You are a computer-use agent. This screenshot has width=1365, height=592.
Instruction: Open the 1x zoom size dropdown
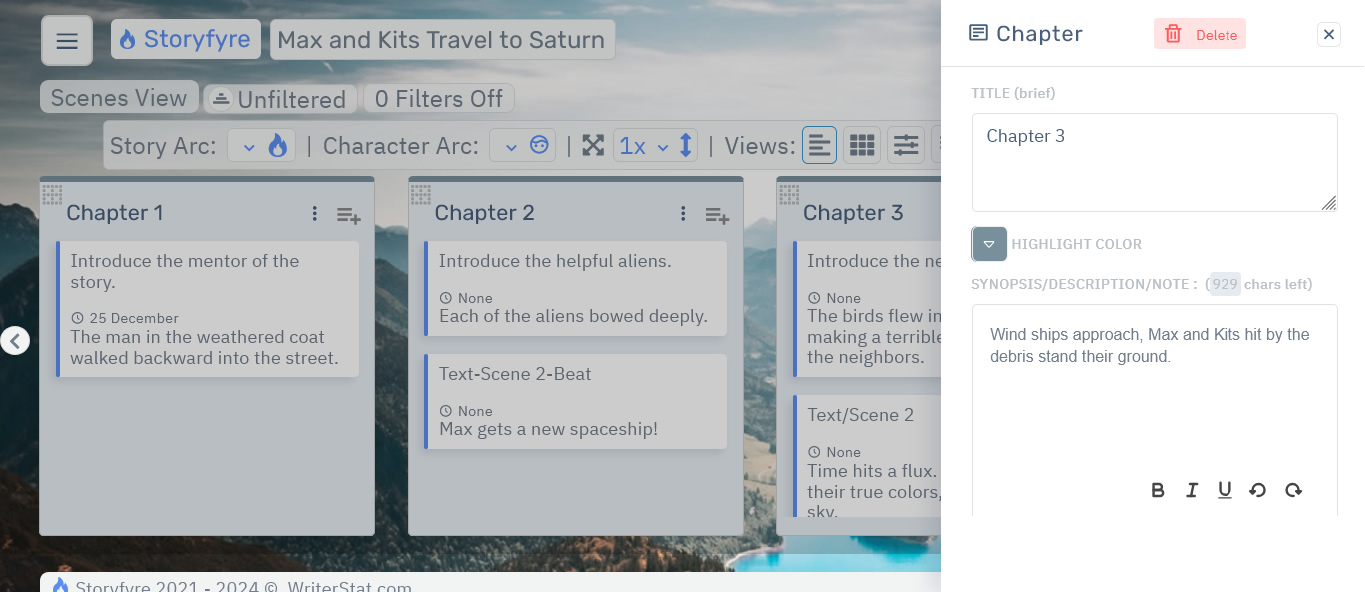(643, 146)
